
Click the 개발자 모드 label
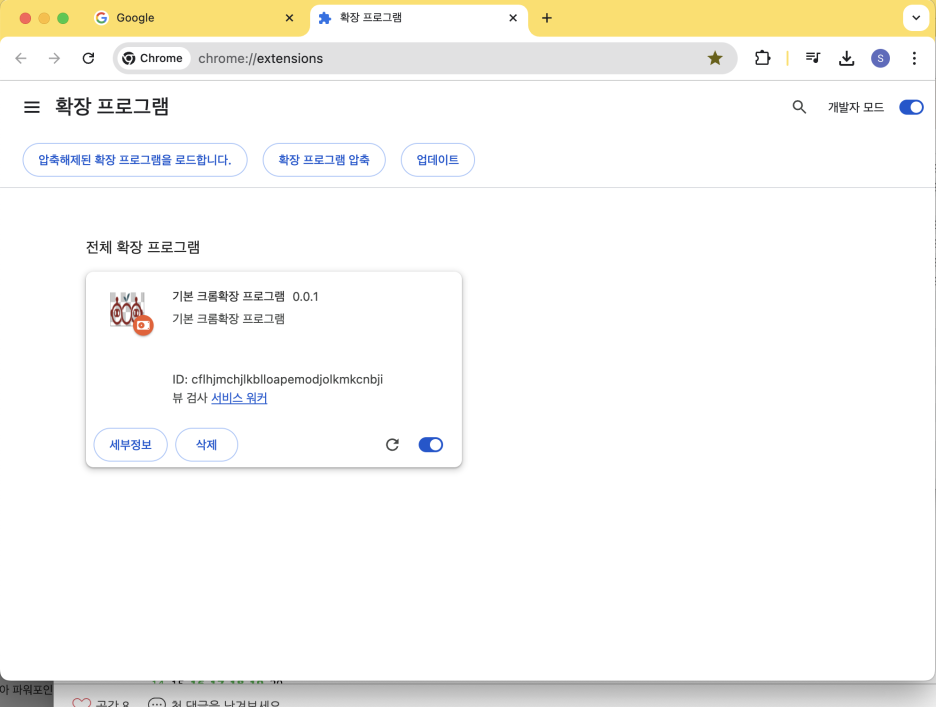click(x=855, y=107)
